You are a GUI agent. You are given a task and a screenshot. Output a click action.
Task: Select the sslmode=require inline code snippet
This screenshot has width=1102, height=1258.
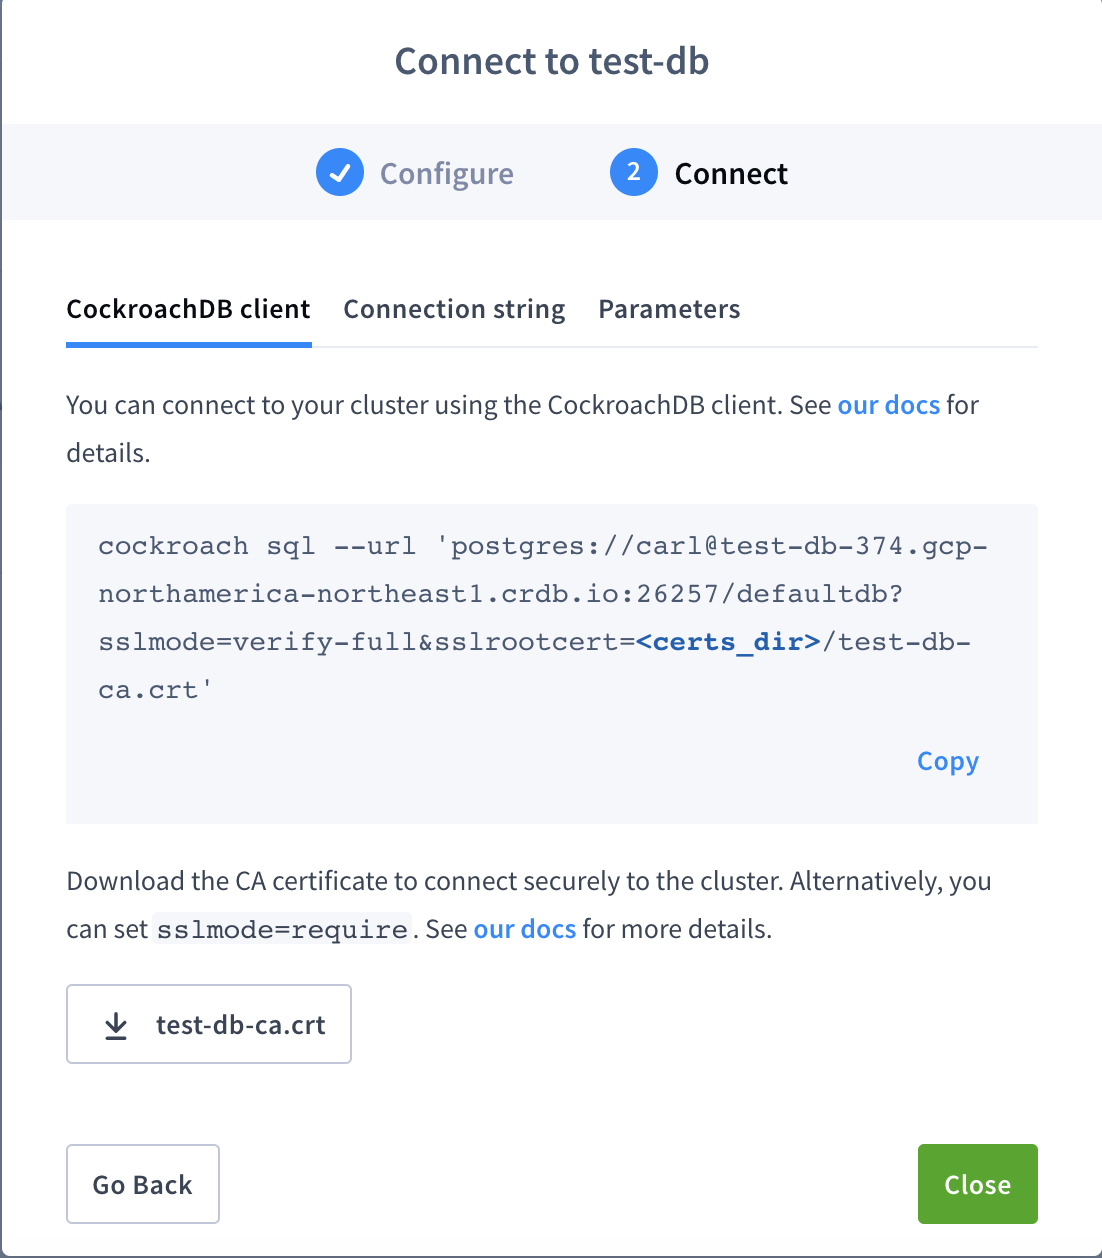[281, 928]
